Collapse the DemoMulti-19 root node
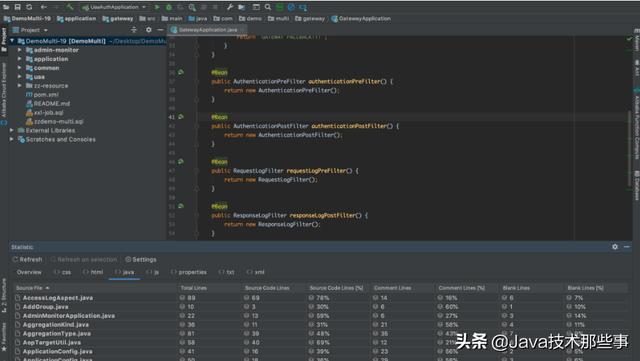 [x=12, y=41]
